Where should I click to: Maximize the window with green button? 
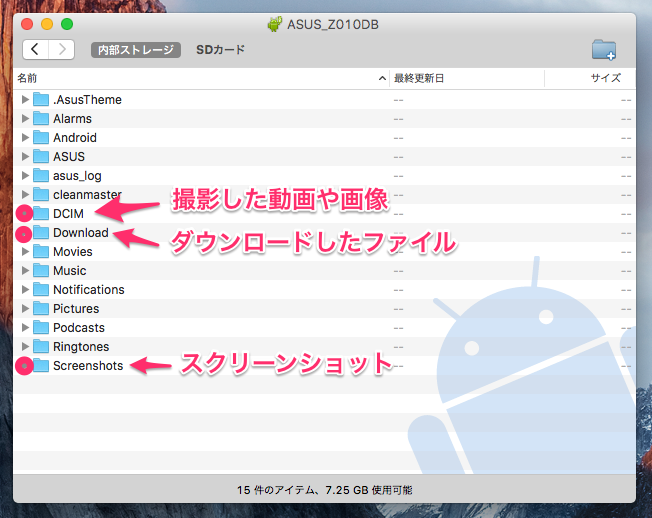tap(67, 24)
